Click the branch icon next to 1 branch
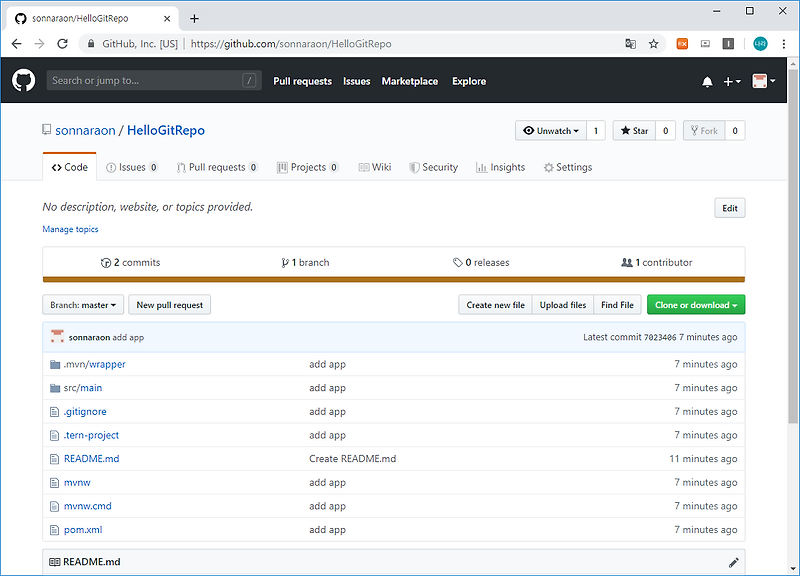The height and width of the screenshot is (576, 800). click(x=286, y=262)
